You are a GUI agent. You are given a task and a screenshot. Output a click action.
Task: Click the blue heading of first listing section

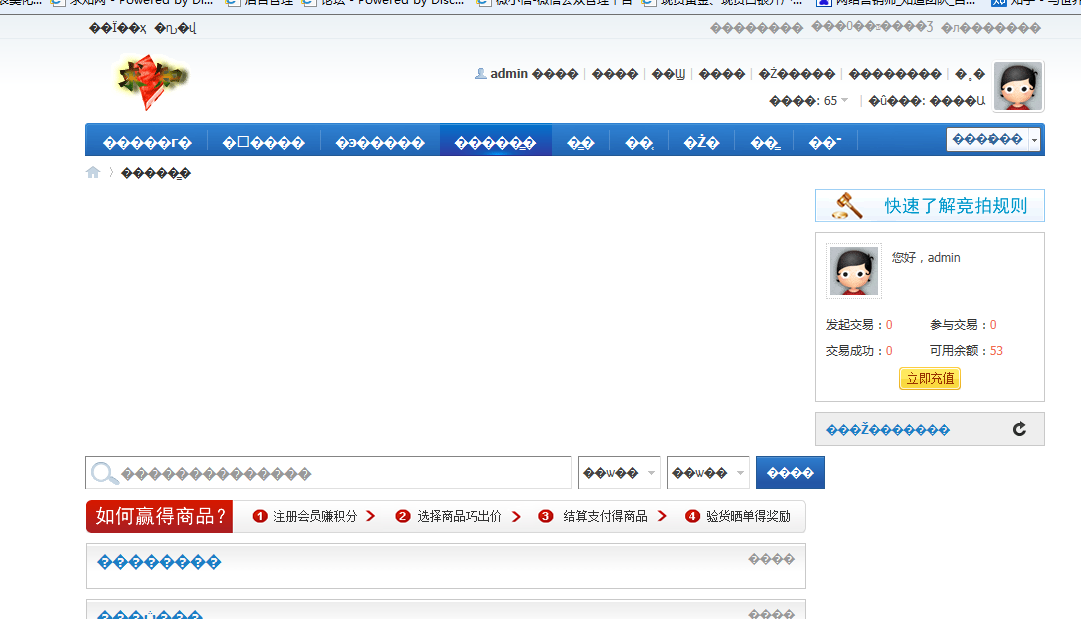pyautogui.click(x=159, y=562)
